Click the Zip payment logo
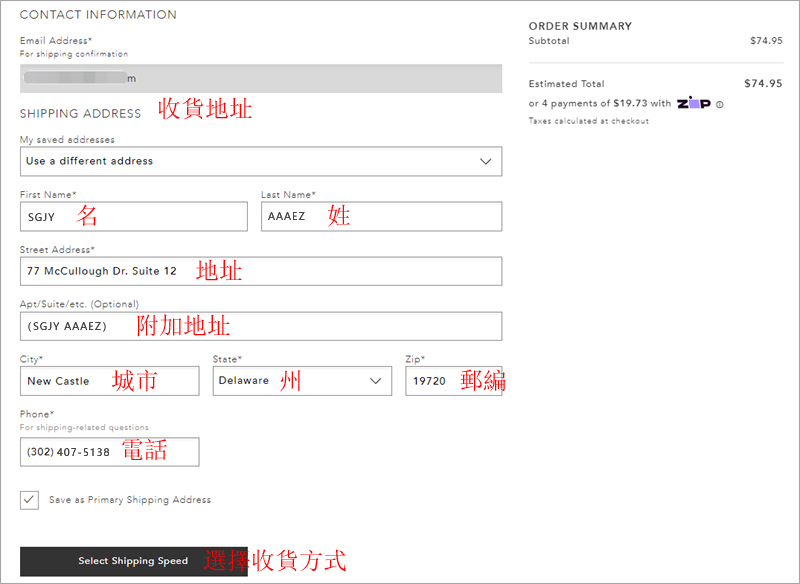 693,103
